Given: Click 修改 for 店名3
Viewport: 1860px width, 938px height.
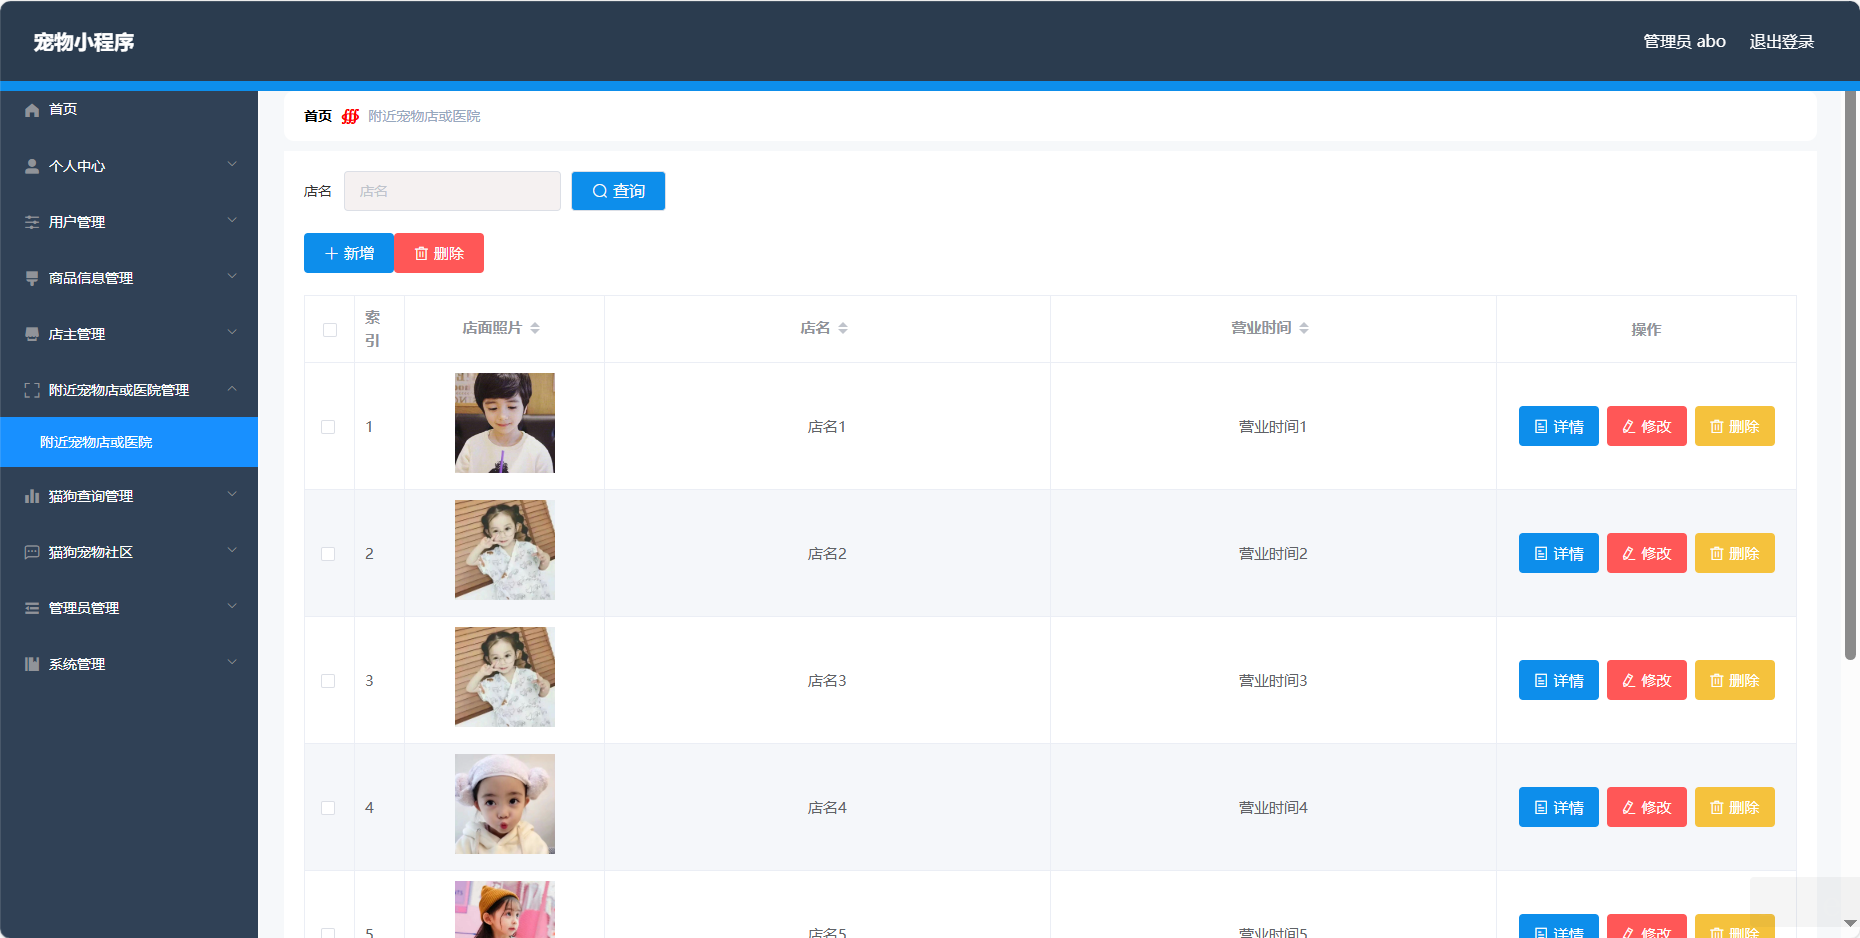Looking at the screenshot, I should 1647,680.
